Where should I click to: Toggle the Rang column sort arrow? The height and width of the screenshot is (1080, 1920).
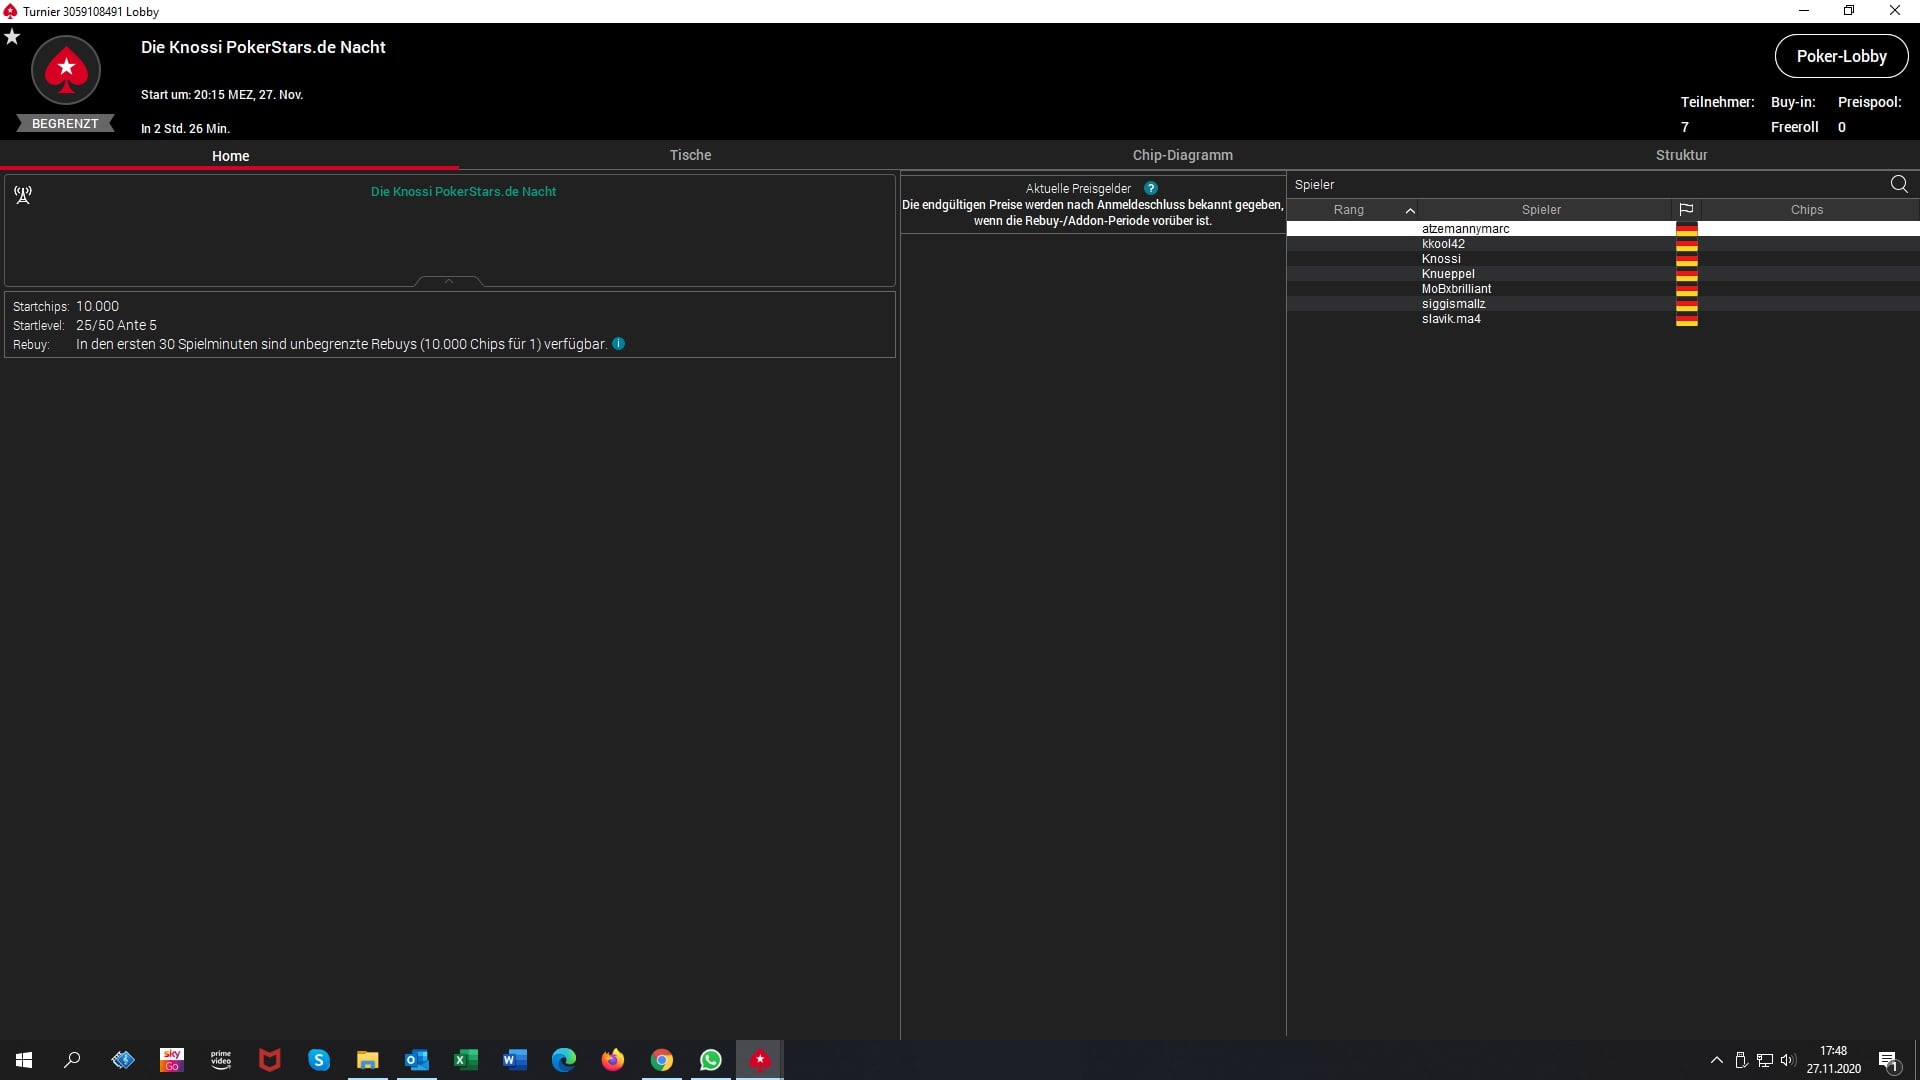click(1410, 210)
